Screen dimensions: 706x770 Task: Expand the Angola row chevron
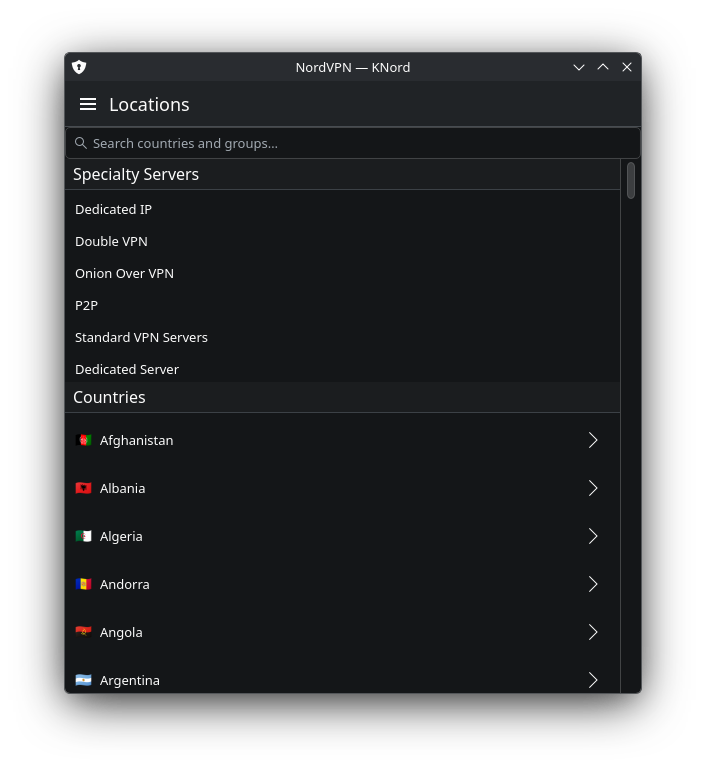[593, 632]
